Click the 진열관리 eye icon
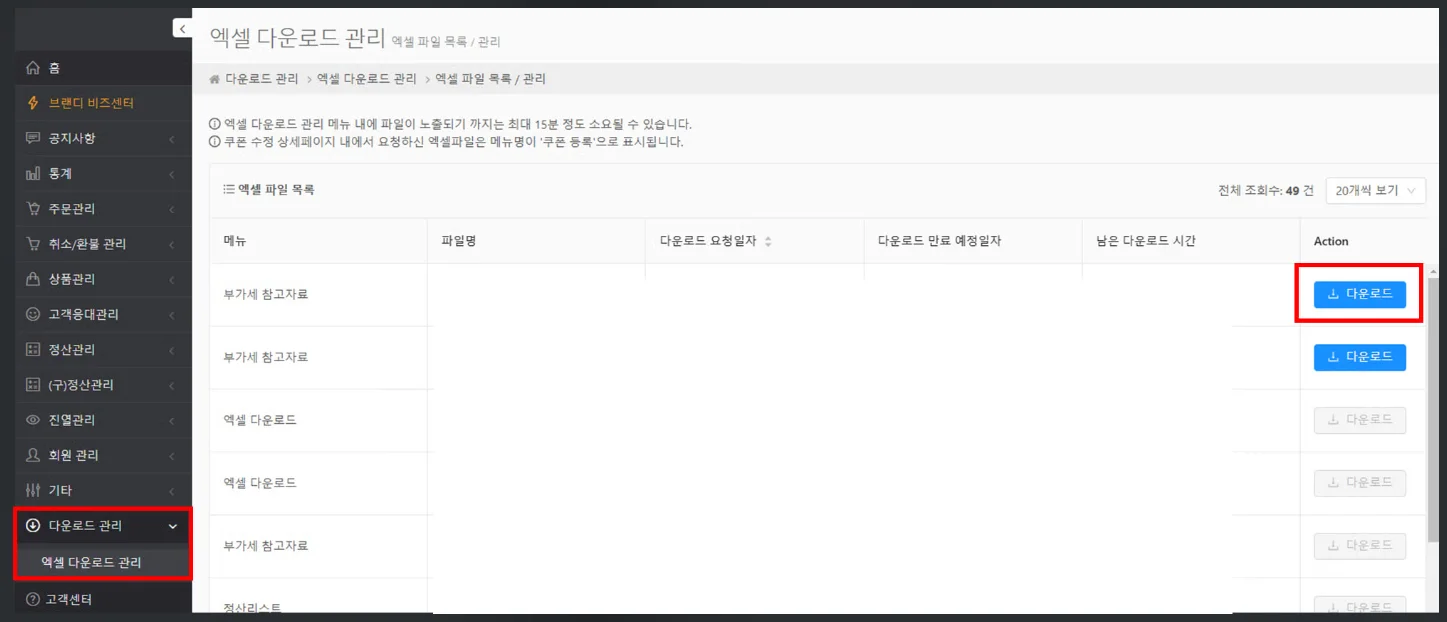This screenshot has height=622, width=1447. [x=33, y=420]
